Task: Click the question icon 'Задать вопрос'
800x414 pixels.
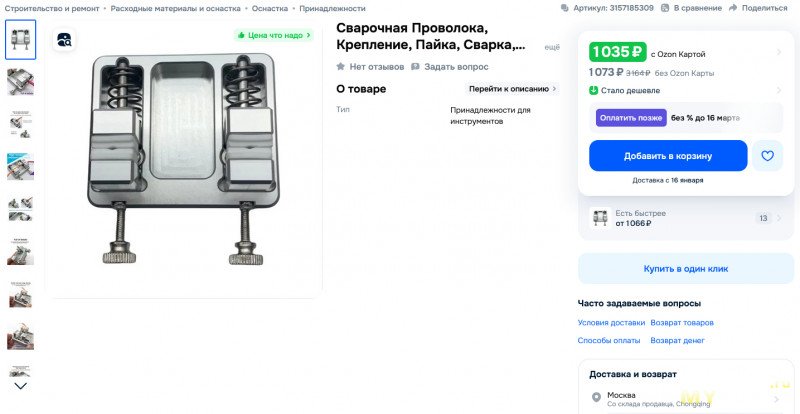Action: [x=415, y=67]
